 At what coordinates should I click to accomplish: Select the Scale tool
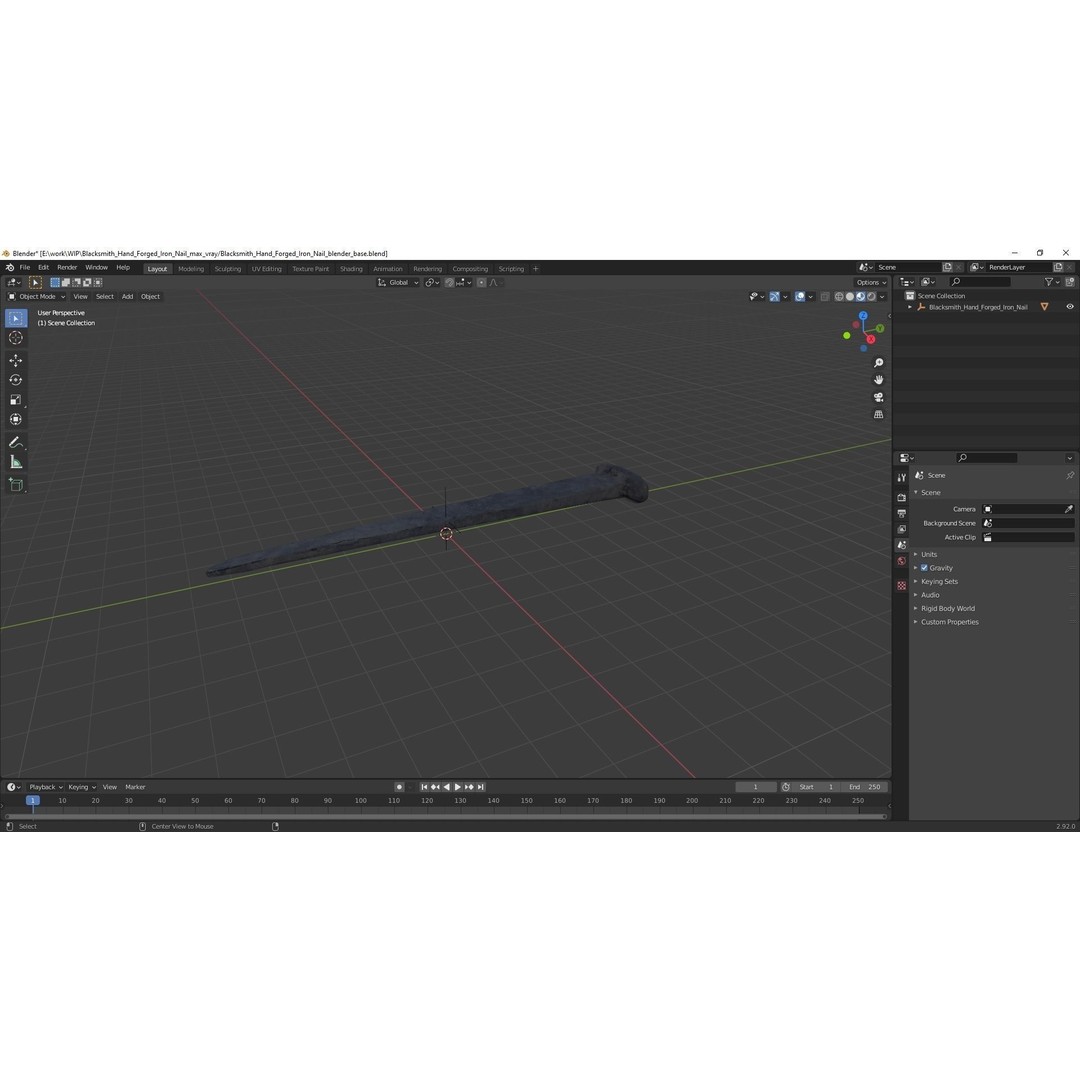(x=16, y=399)
